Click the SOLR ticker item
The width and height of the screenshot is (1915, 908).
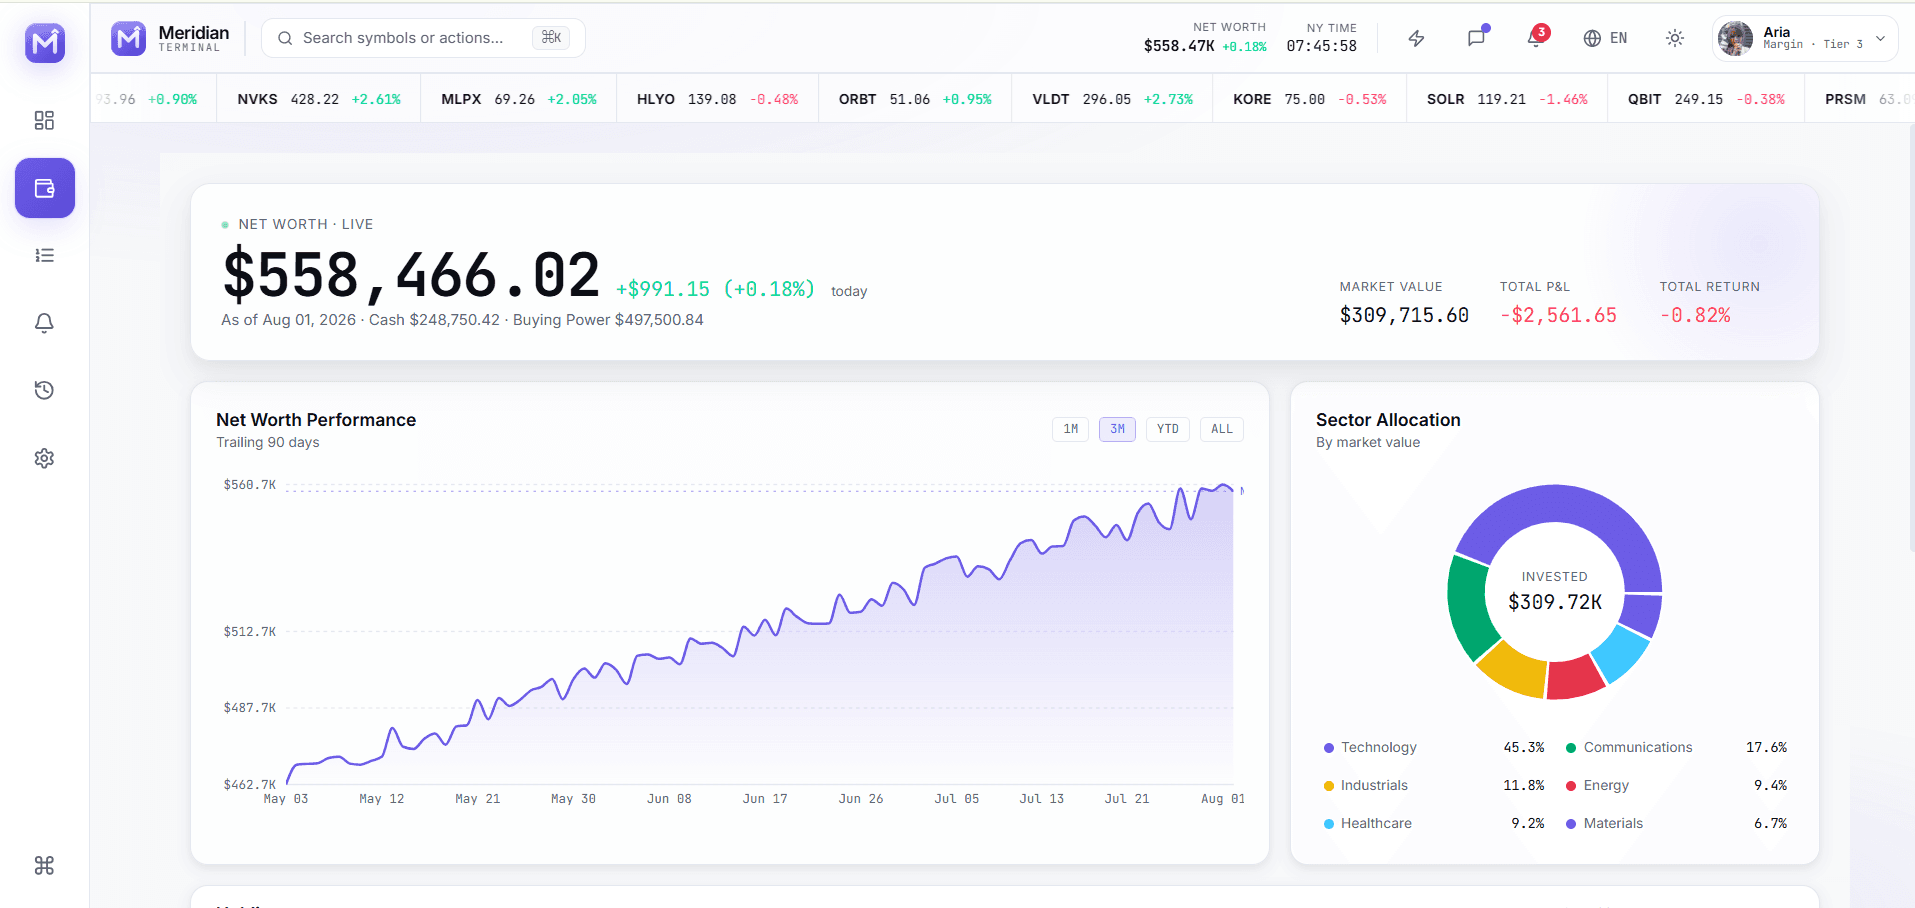(x=1507, y=99)
